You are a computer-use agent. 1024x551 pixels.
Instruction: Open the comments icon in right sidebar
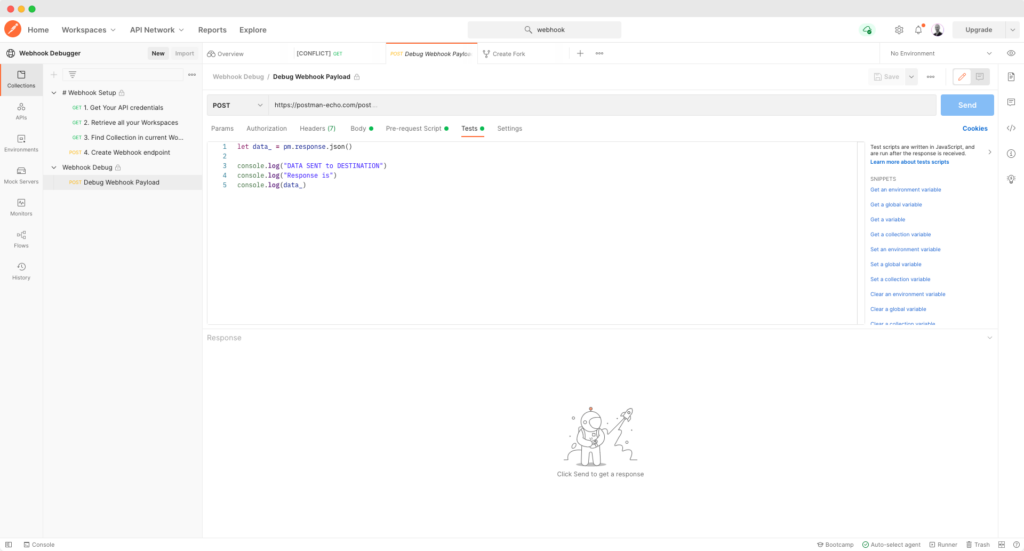1011,102
